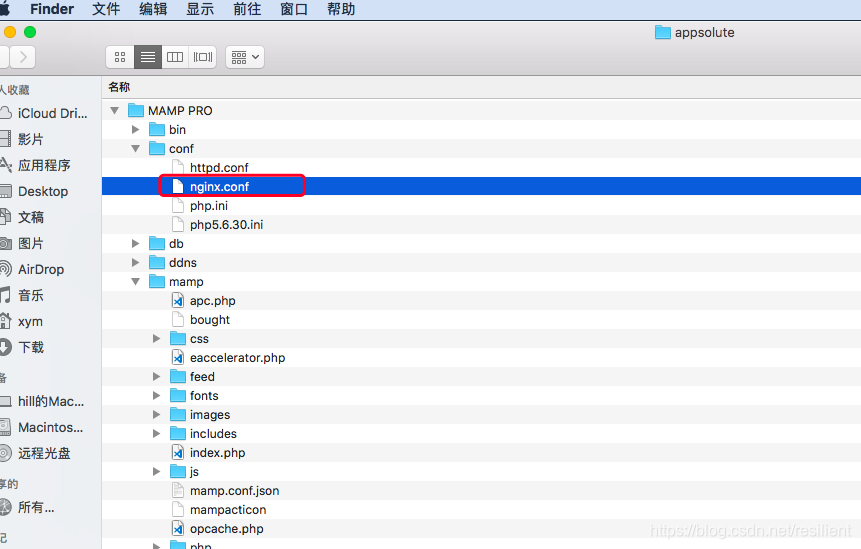Expand the images folder
This screenshot has width=861, height=549.
[x=156, y=415]
